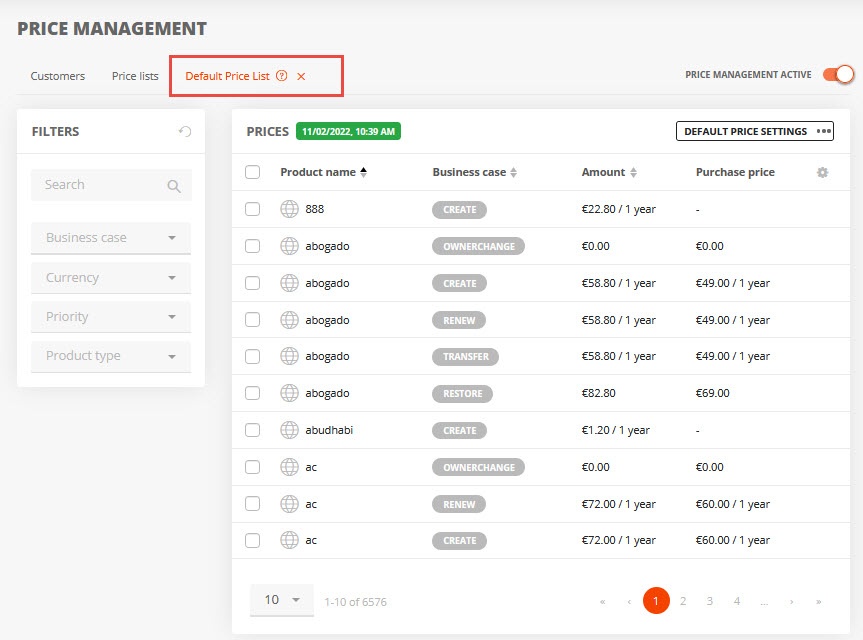This screenshot has width=863, height=640.
Task: Open the Priority filter dropdown
Action: pyautogui.click(x=111, y=317)
